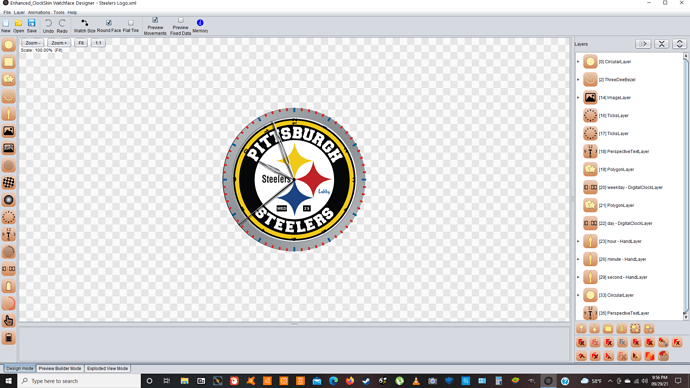Click the grey Fx effect icon

pos(622,342)
